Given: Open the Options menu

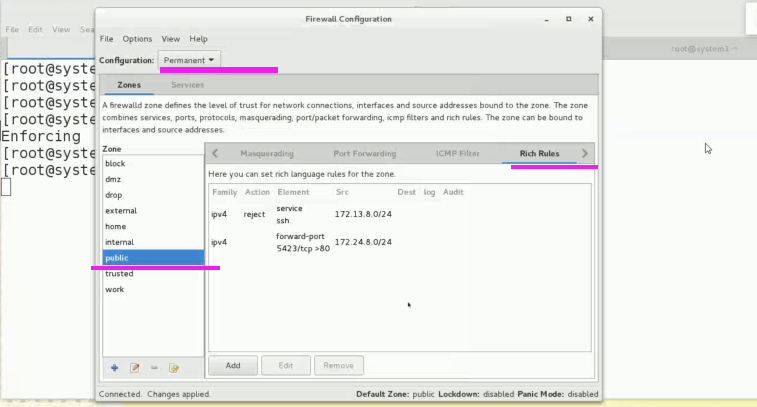Looking at the screenshot, I should [137, 39].
